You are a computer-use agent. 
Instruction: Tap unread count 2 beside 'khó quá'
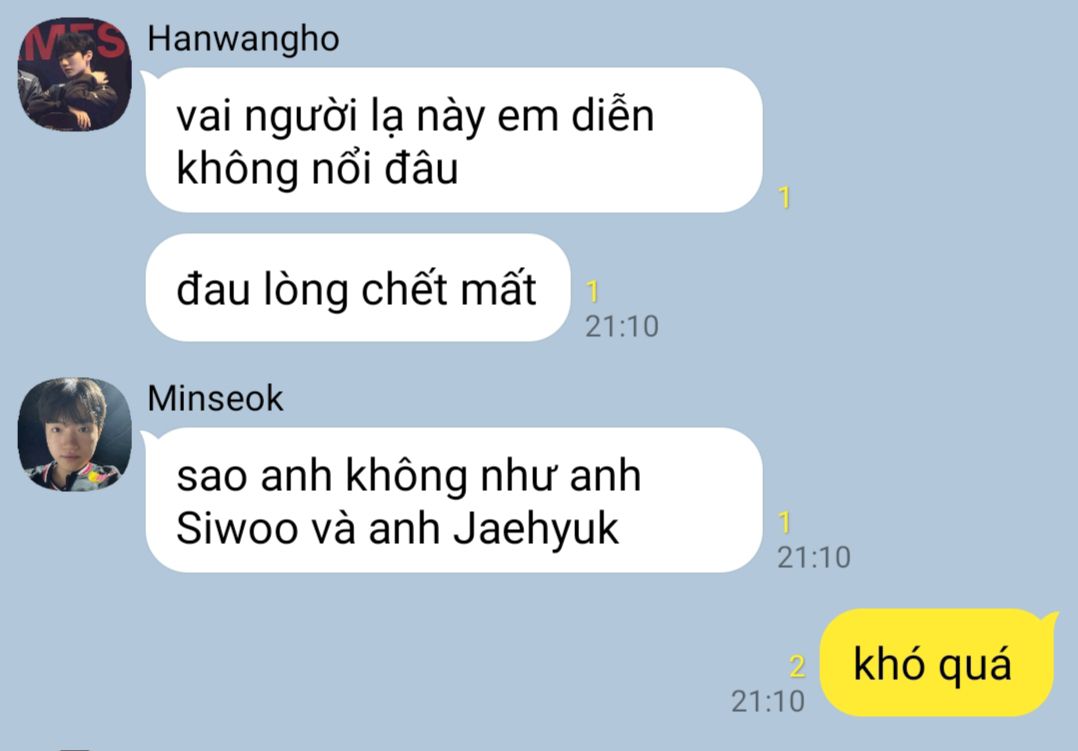pyautogui.click(x=797, y=666)
